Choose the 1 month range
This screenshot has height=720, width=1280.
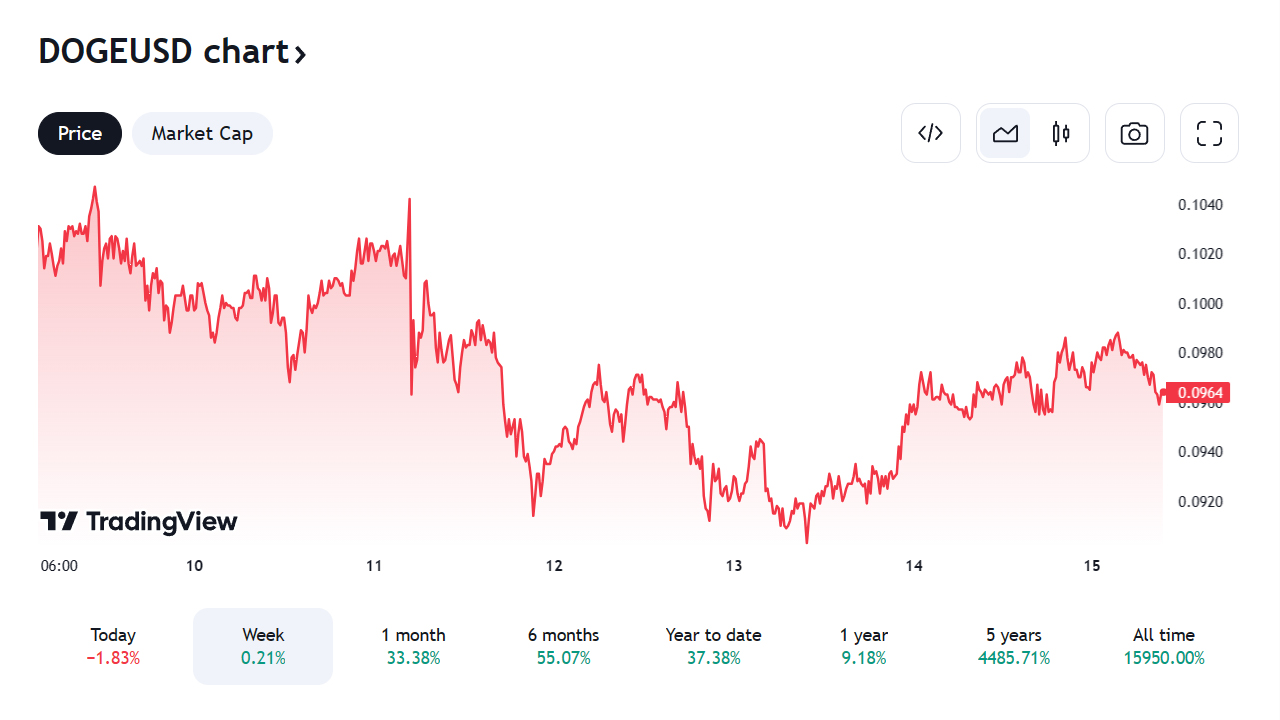[x=413, y=646]
